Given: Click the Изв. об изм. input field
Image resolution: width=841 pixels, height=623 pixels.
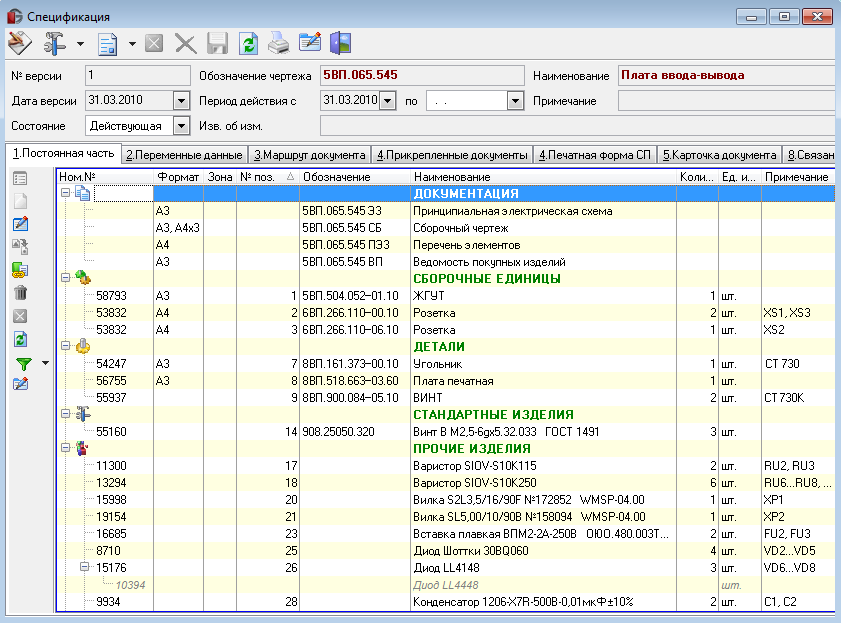Looking at the screenshot, I should 577,126.
